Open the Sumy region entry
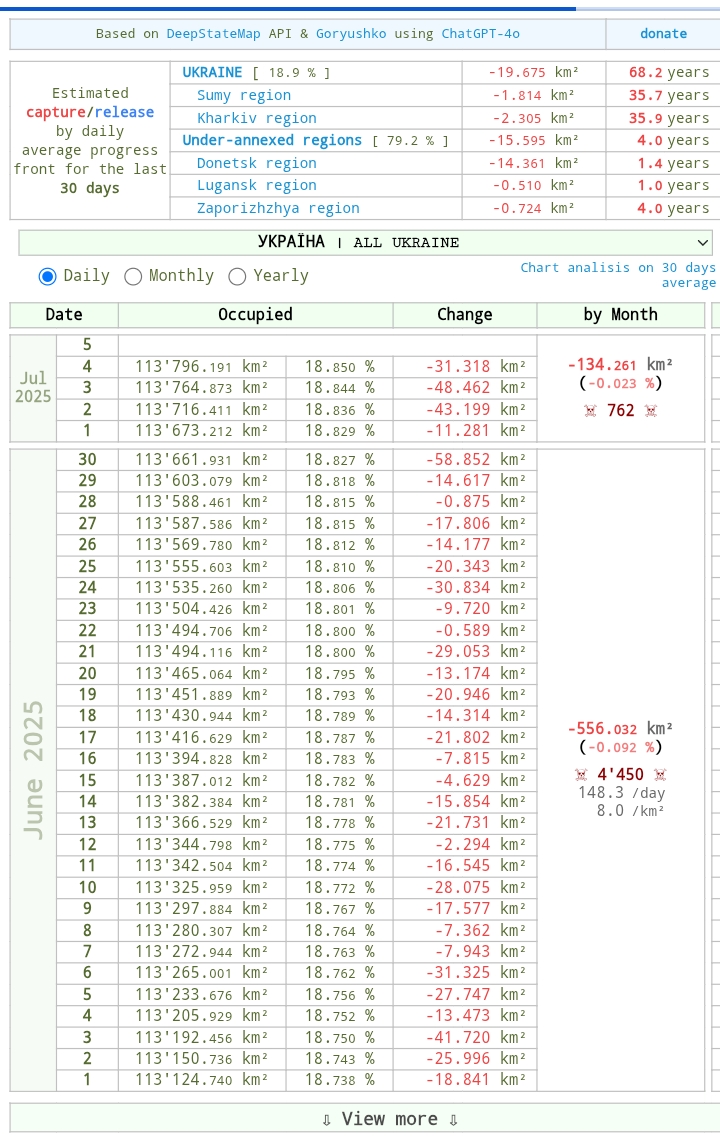The image size is (720, 1141). pos(243,96)
